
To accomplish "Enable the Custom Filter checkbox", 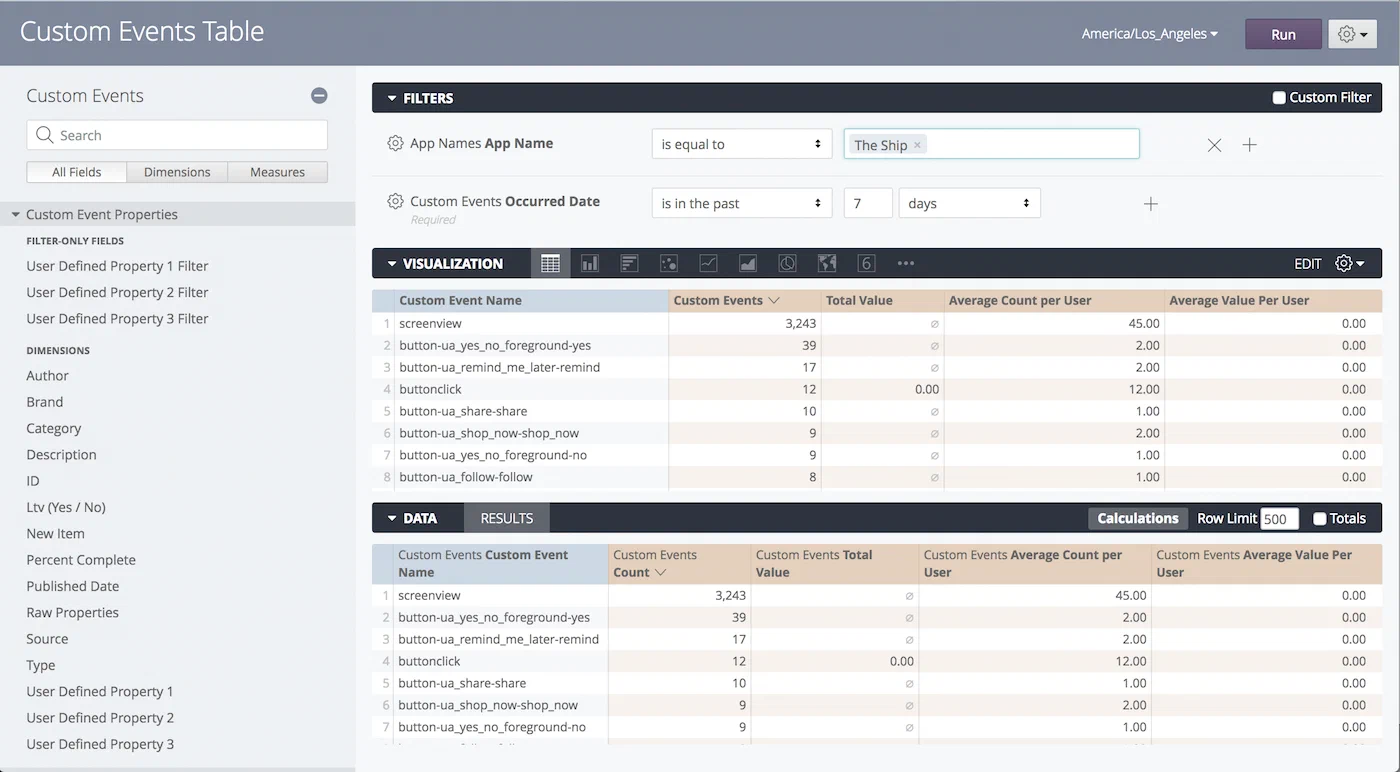I will tap(1277, 98).
